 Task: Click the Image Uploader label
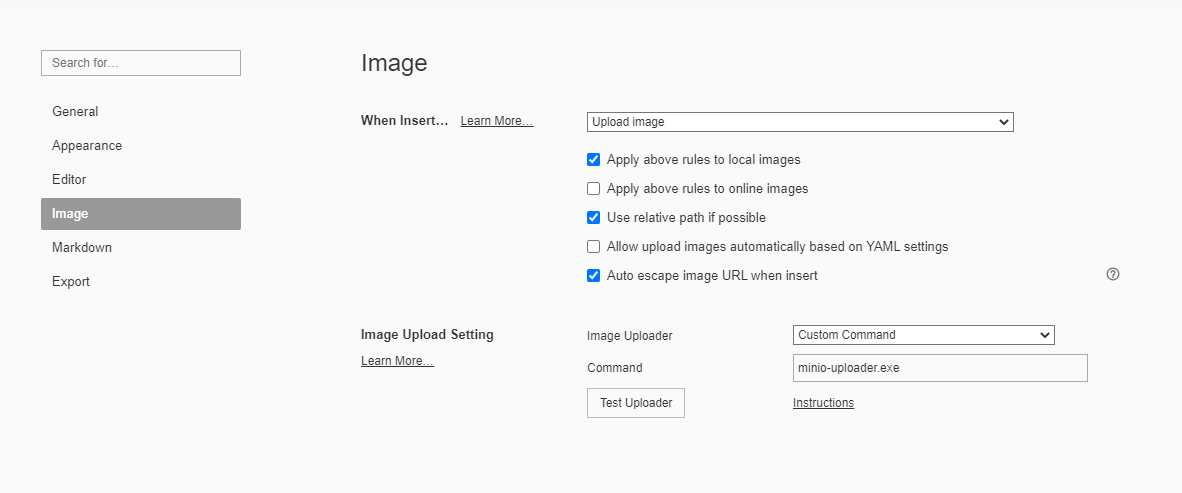[x=629, y=335]
